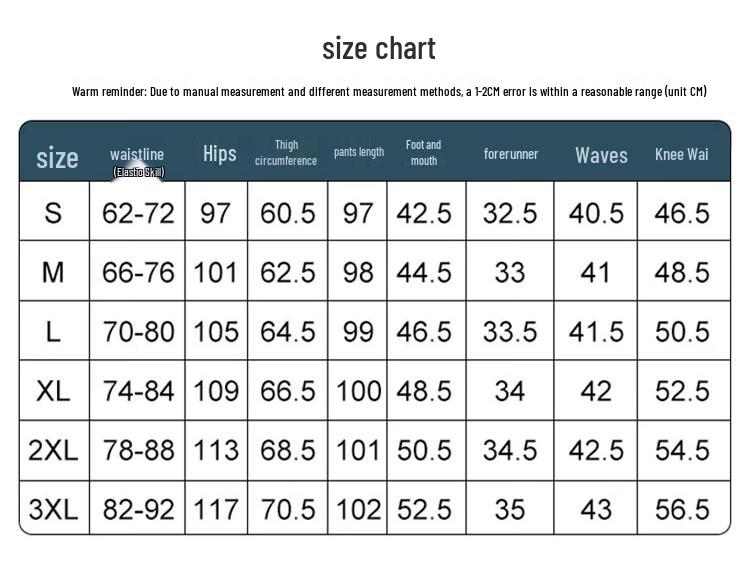Select the "Knee Wai" column header
750x563 pixels.
click(x=682, y=154)
